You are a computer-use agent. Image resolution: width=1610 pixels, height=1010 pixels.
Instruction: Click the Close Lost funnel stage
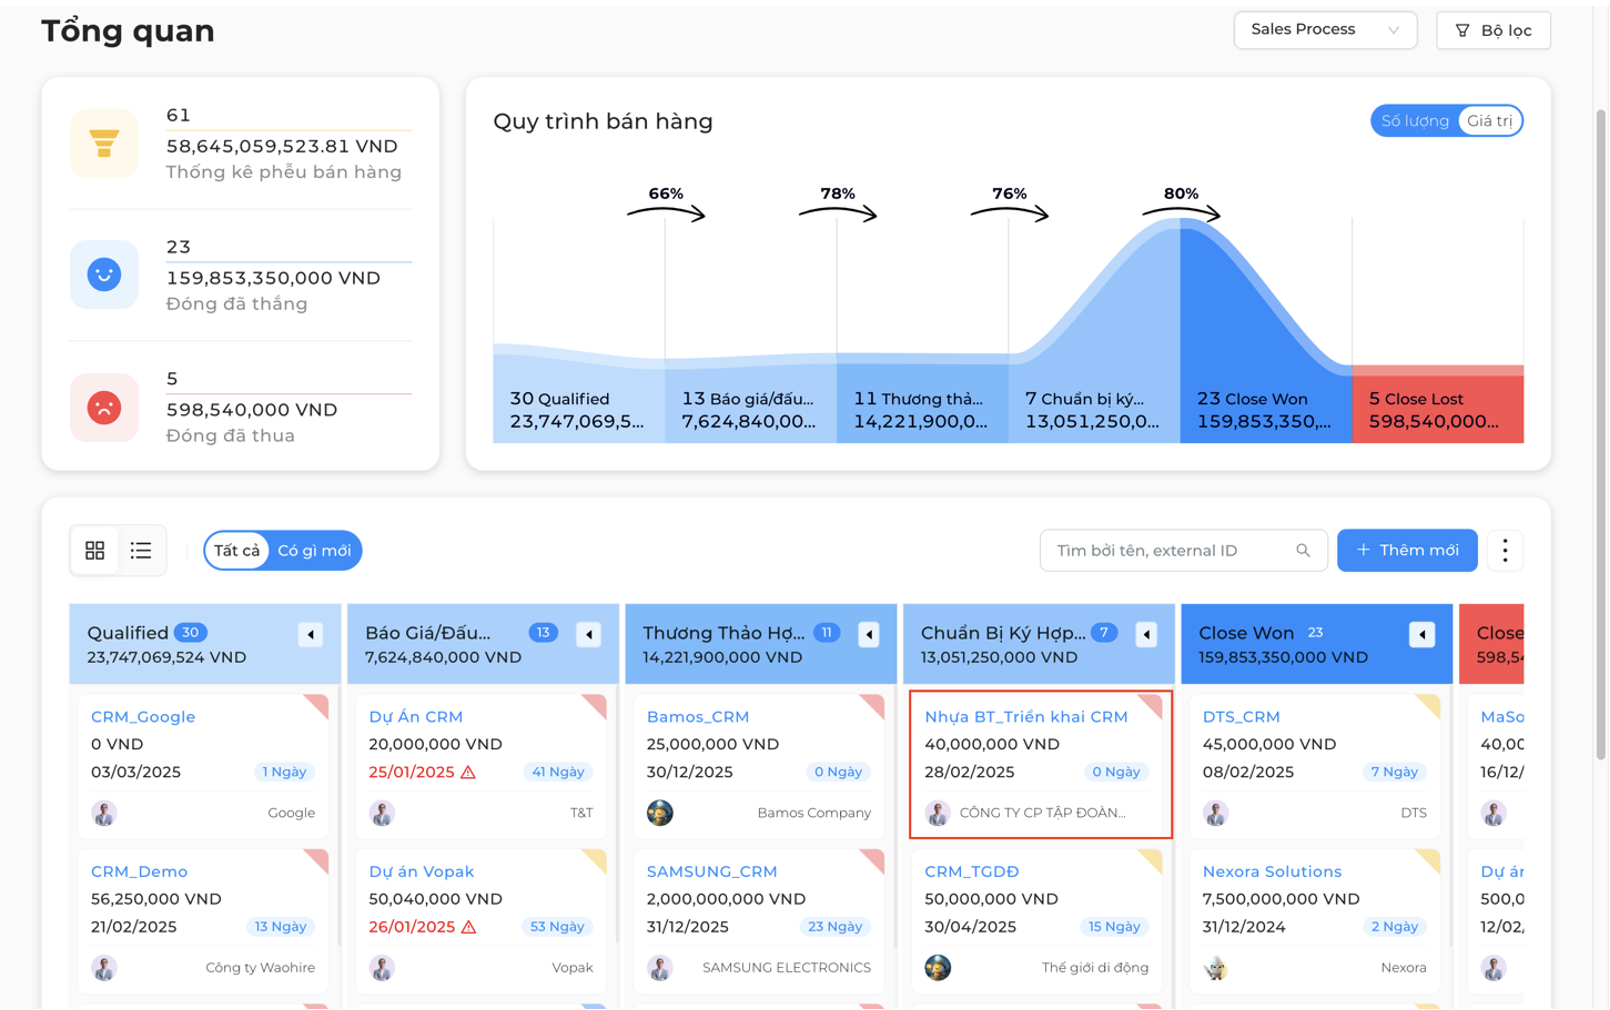1438,404
